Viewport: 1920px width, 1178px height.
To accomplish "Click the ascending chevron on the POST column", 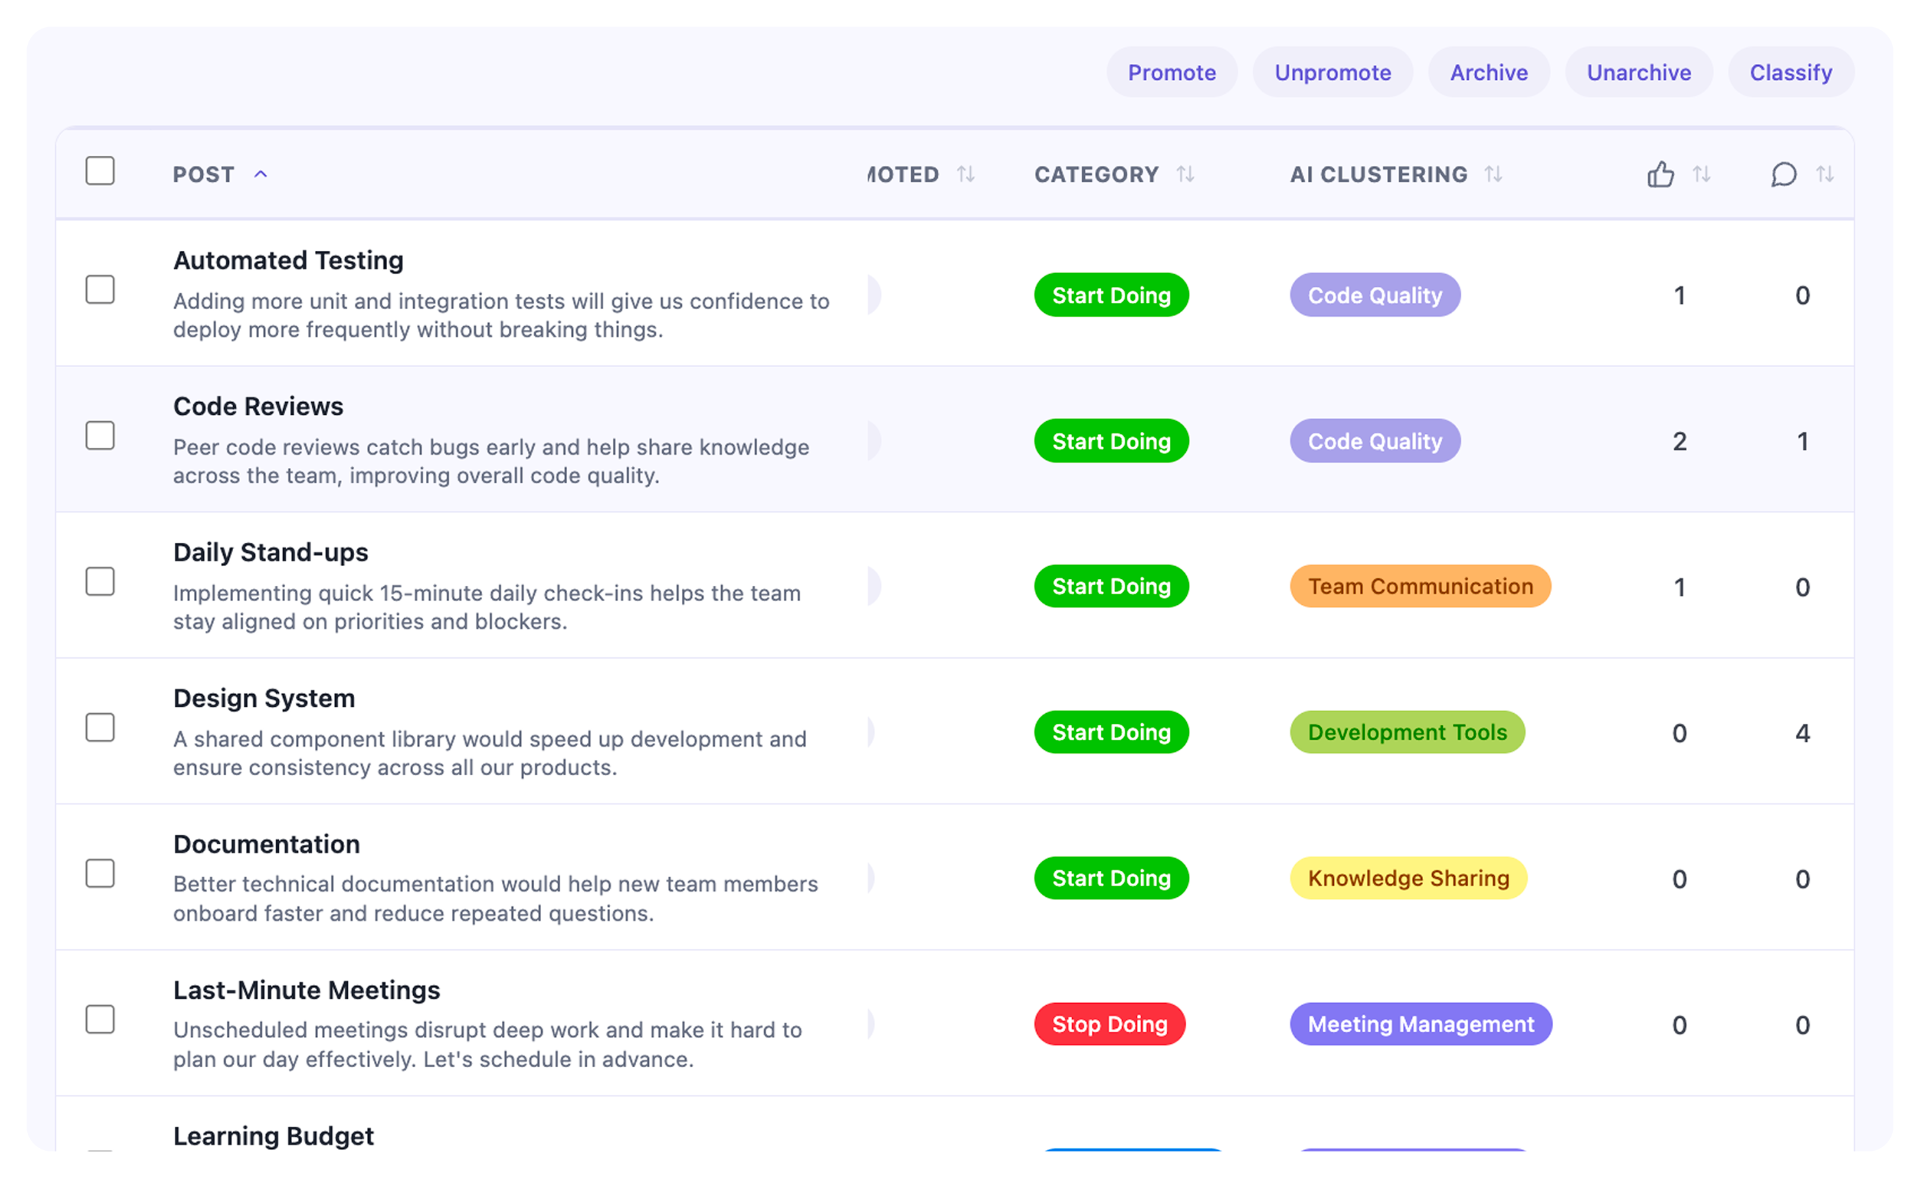I will [261, 174].
